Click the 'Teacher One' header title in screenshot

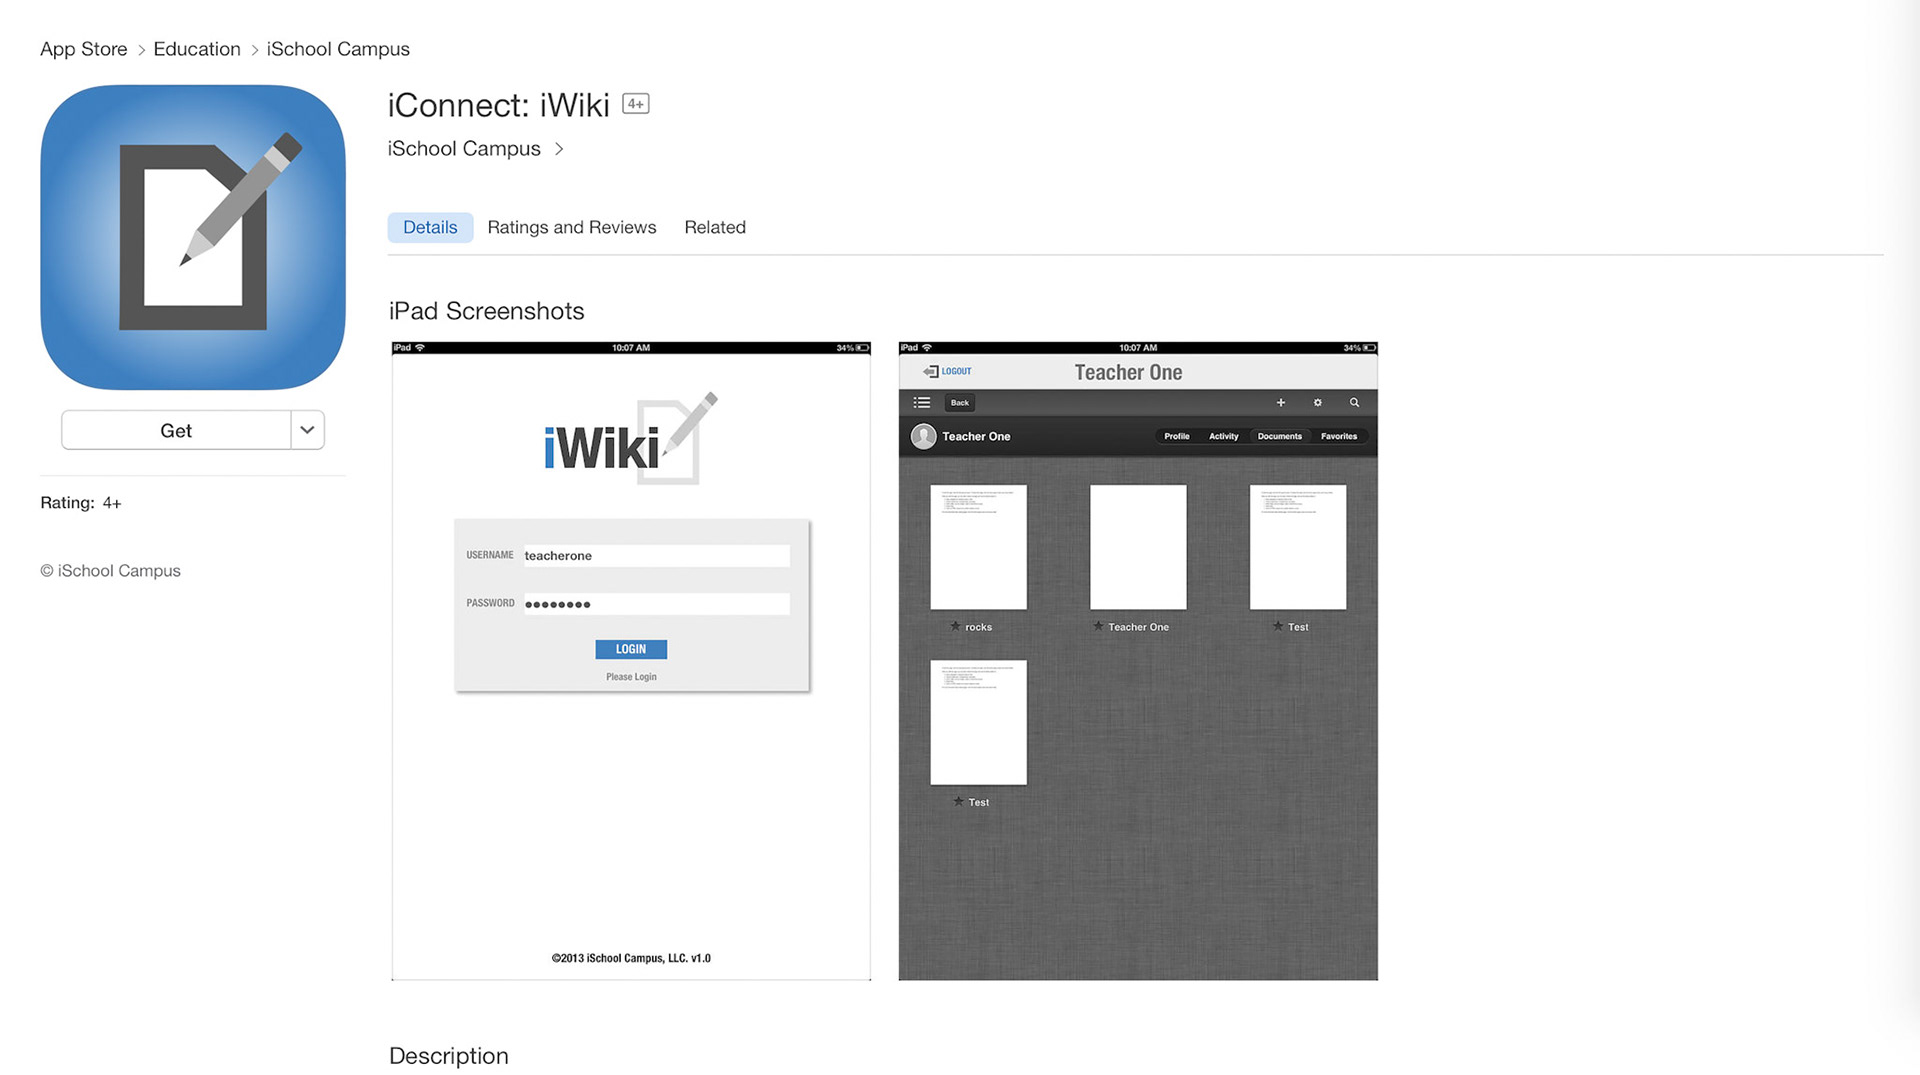tap(1128, 372)
